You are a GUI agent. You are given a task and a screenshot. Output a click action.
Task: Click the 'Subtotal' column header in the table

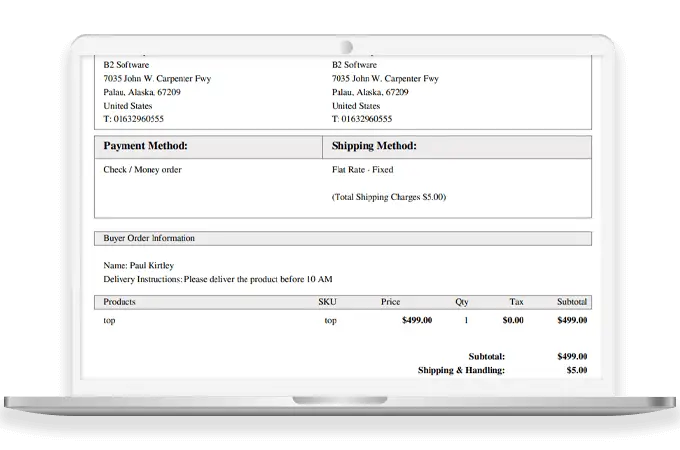click(x=572, y=302)
